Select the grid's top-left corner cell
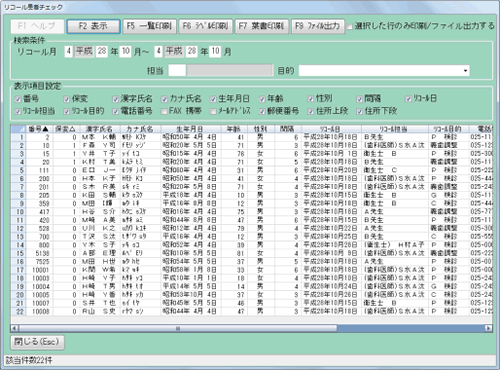Viewport: 500px width, 374px height. (x=18, y=129)
